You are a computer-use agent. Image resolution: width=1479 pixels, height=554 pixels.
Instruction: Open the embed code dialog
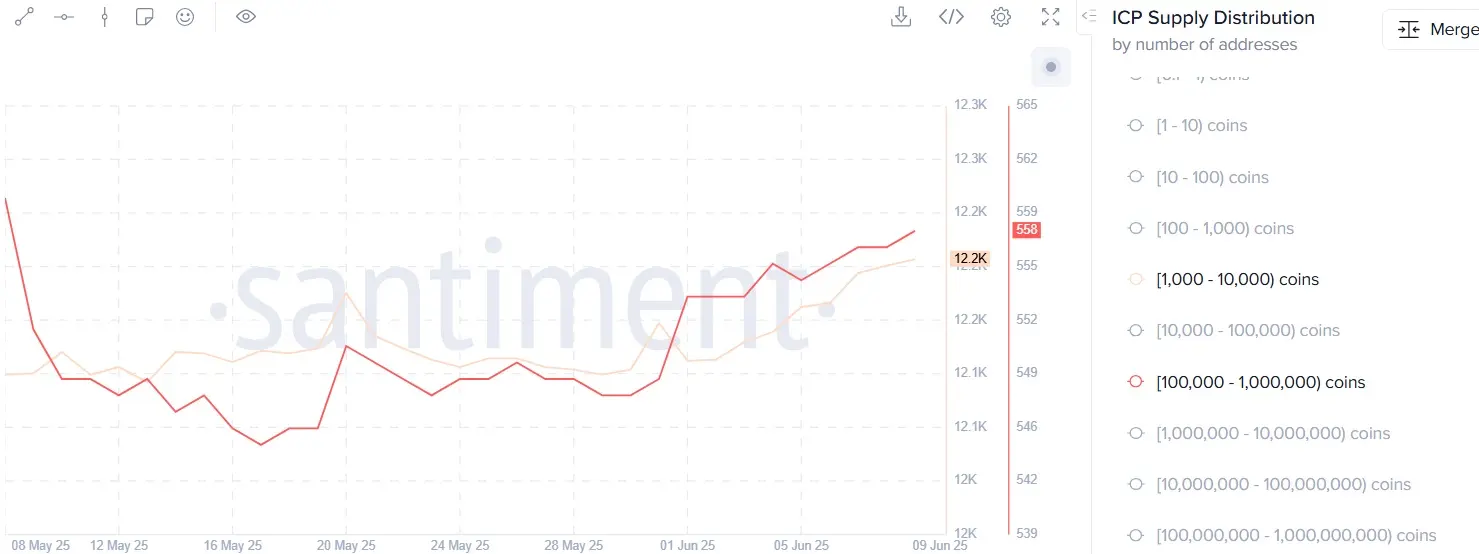pos(951,17)
